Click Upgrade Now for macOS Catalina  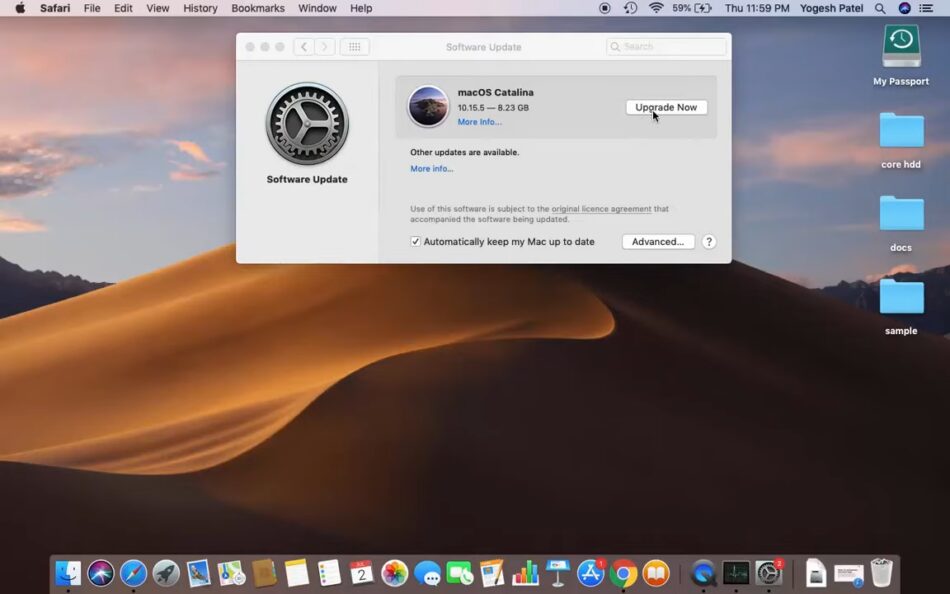coord(666,107)
